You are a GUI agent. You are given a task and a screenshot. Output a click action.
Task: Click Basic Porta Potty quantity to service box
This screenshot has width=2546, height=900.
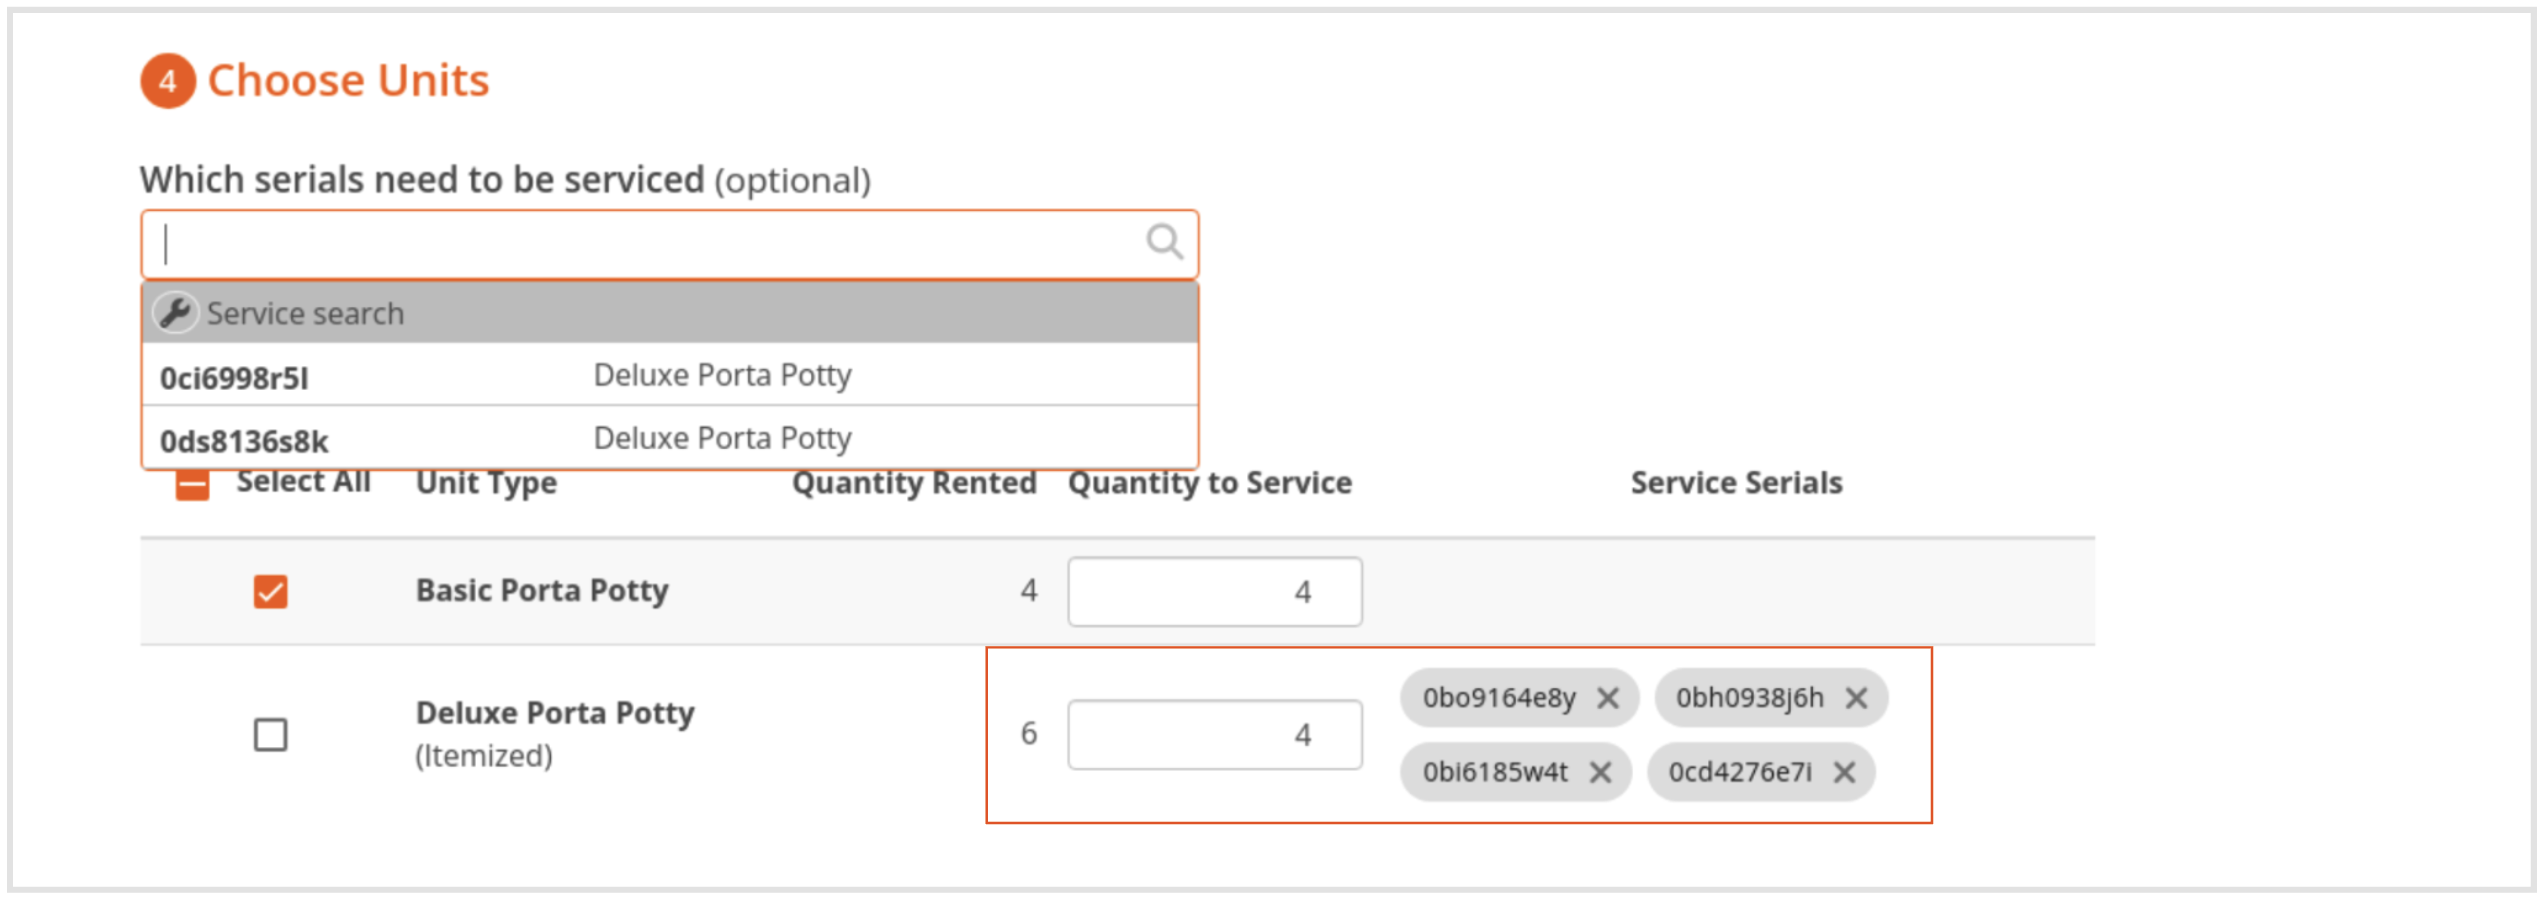click(1214, 591)
